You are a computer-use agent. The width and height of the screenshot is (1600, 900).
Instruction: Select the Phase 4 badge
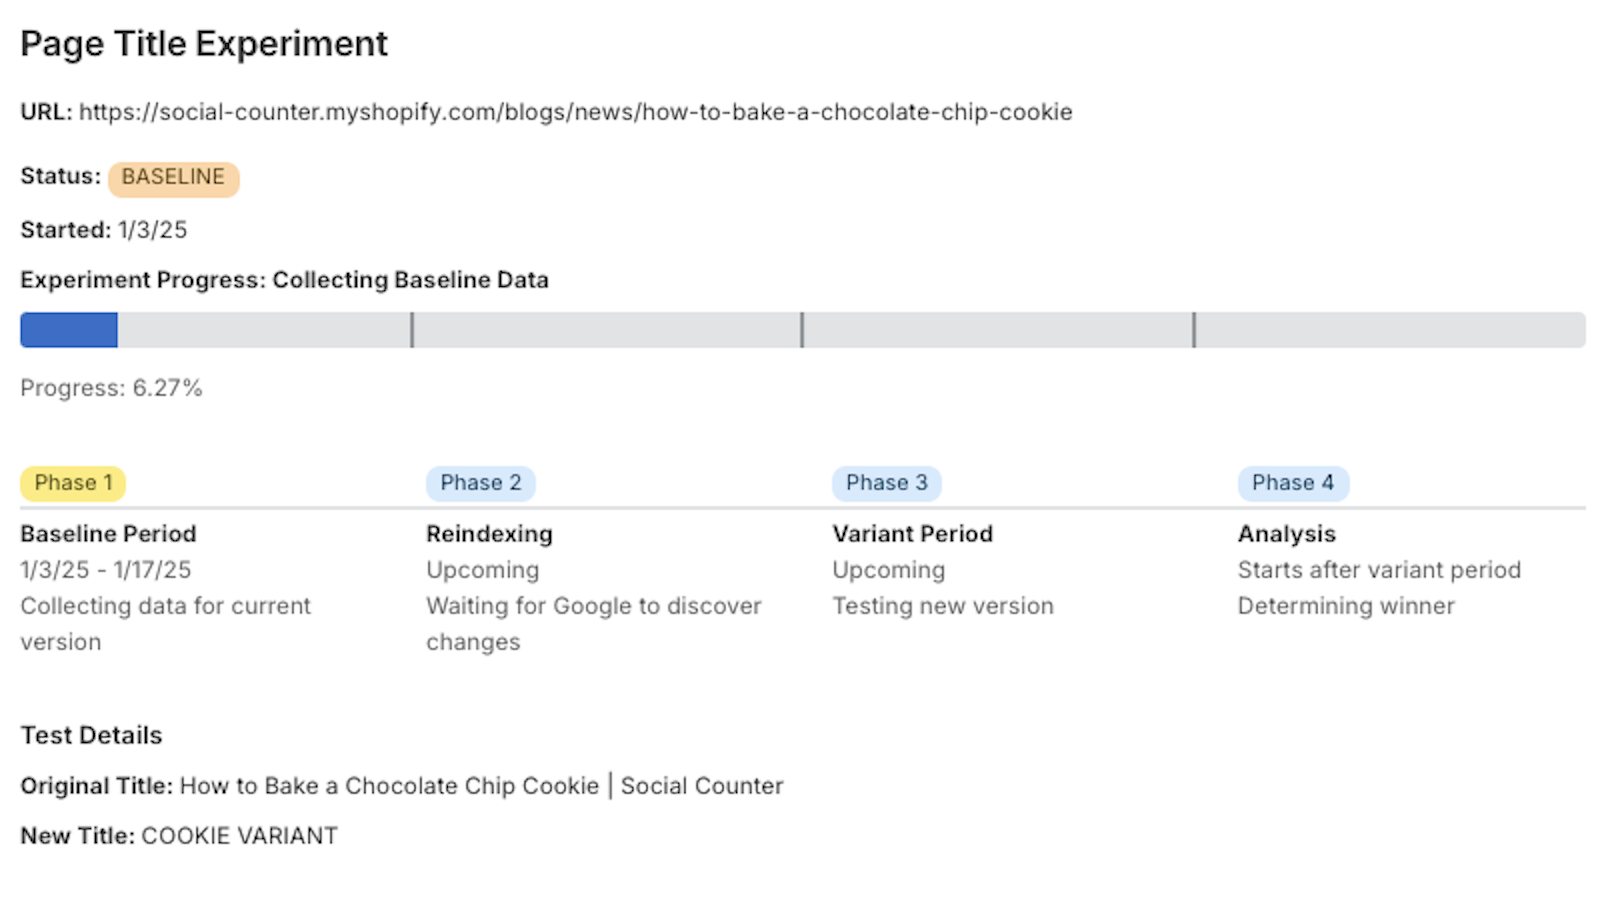point(1293,483)
